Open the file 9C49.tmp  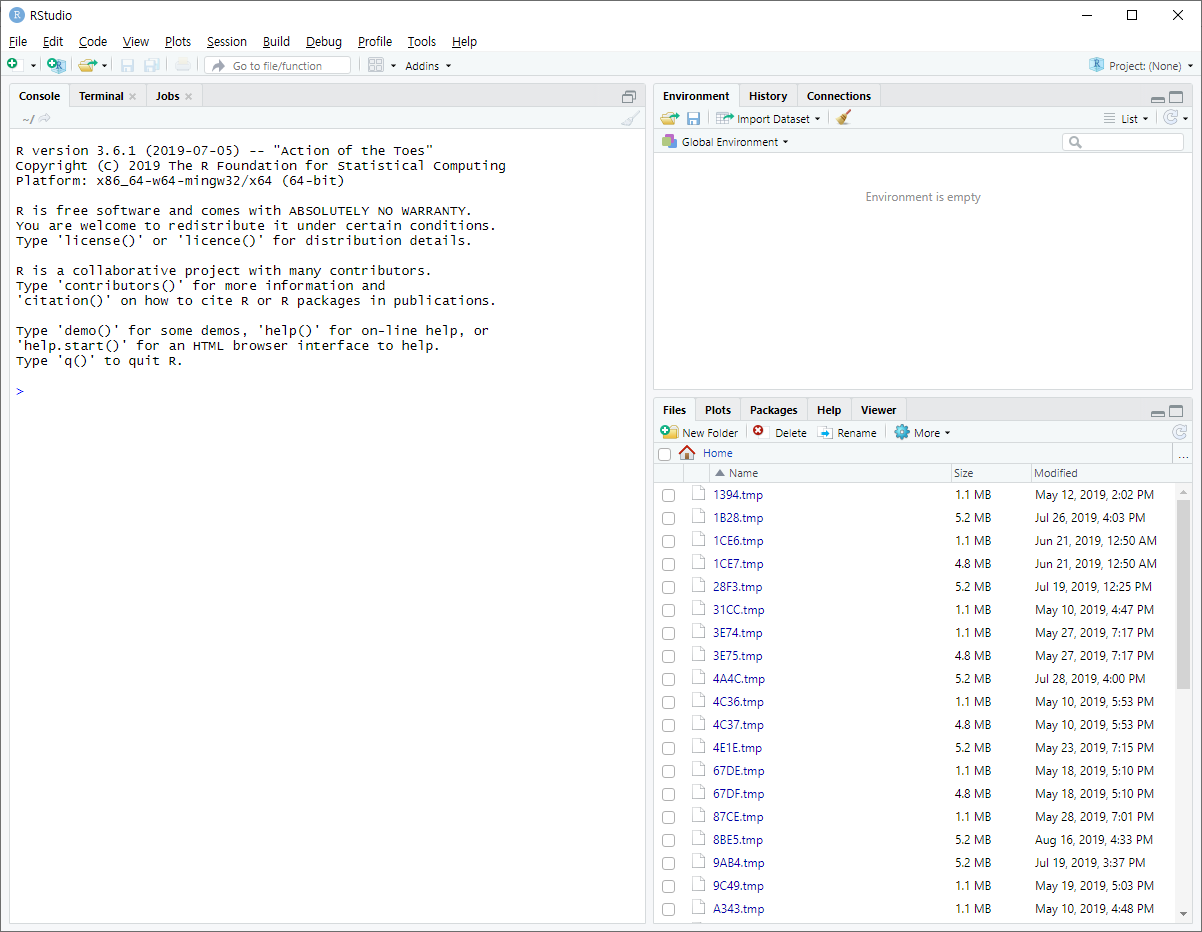point(738,886)
